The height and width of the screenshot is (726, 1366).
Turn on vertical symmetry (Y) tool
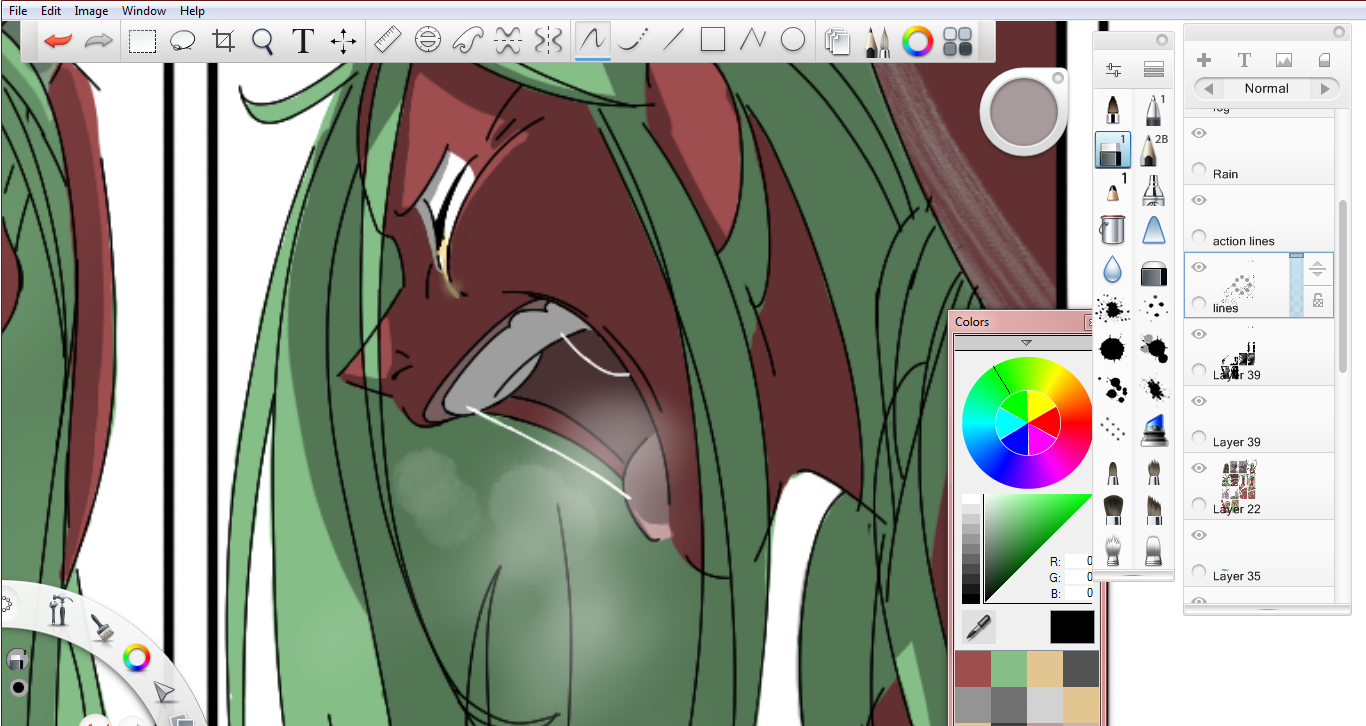(548, 41)
